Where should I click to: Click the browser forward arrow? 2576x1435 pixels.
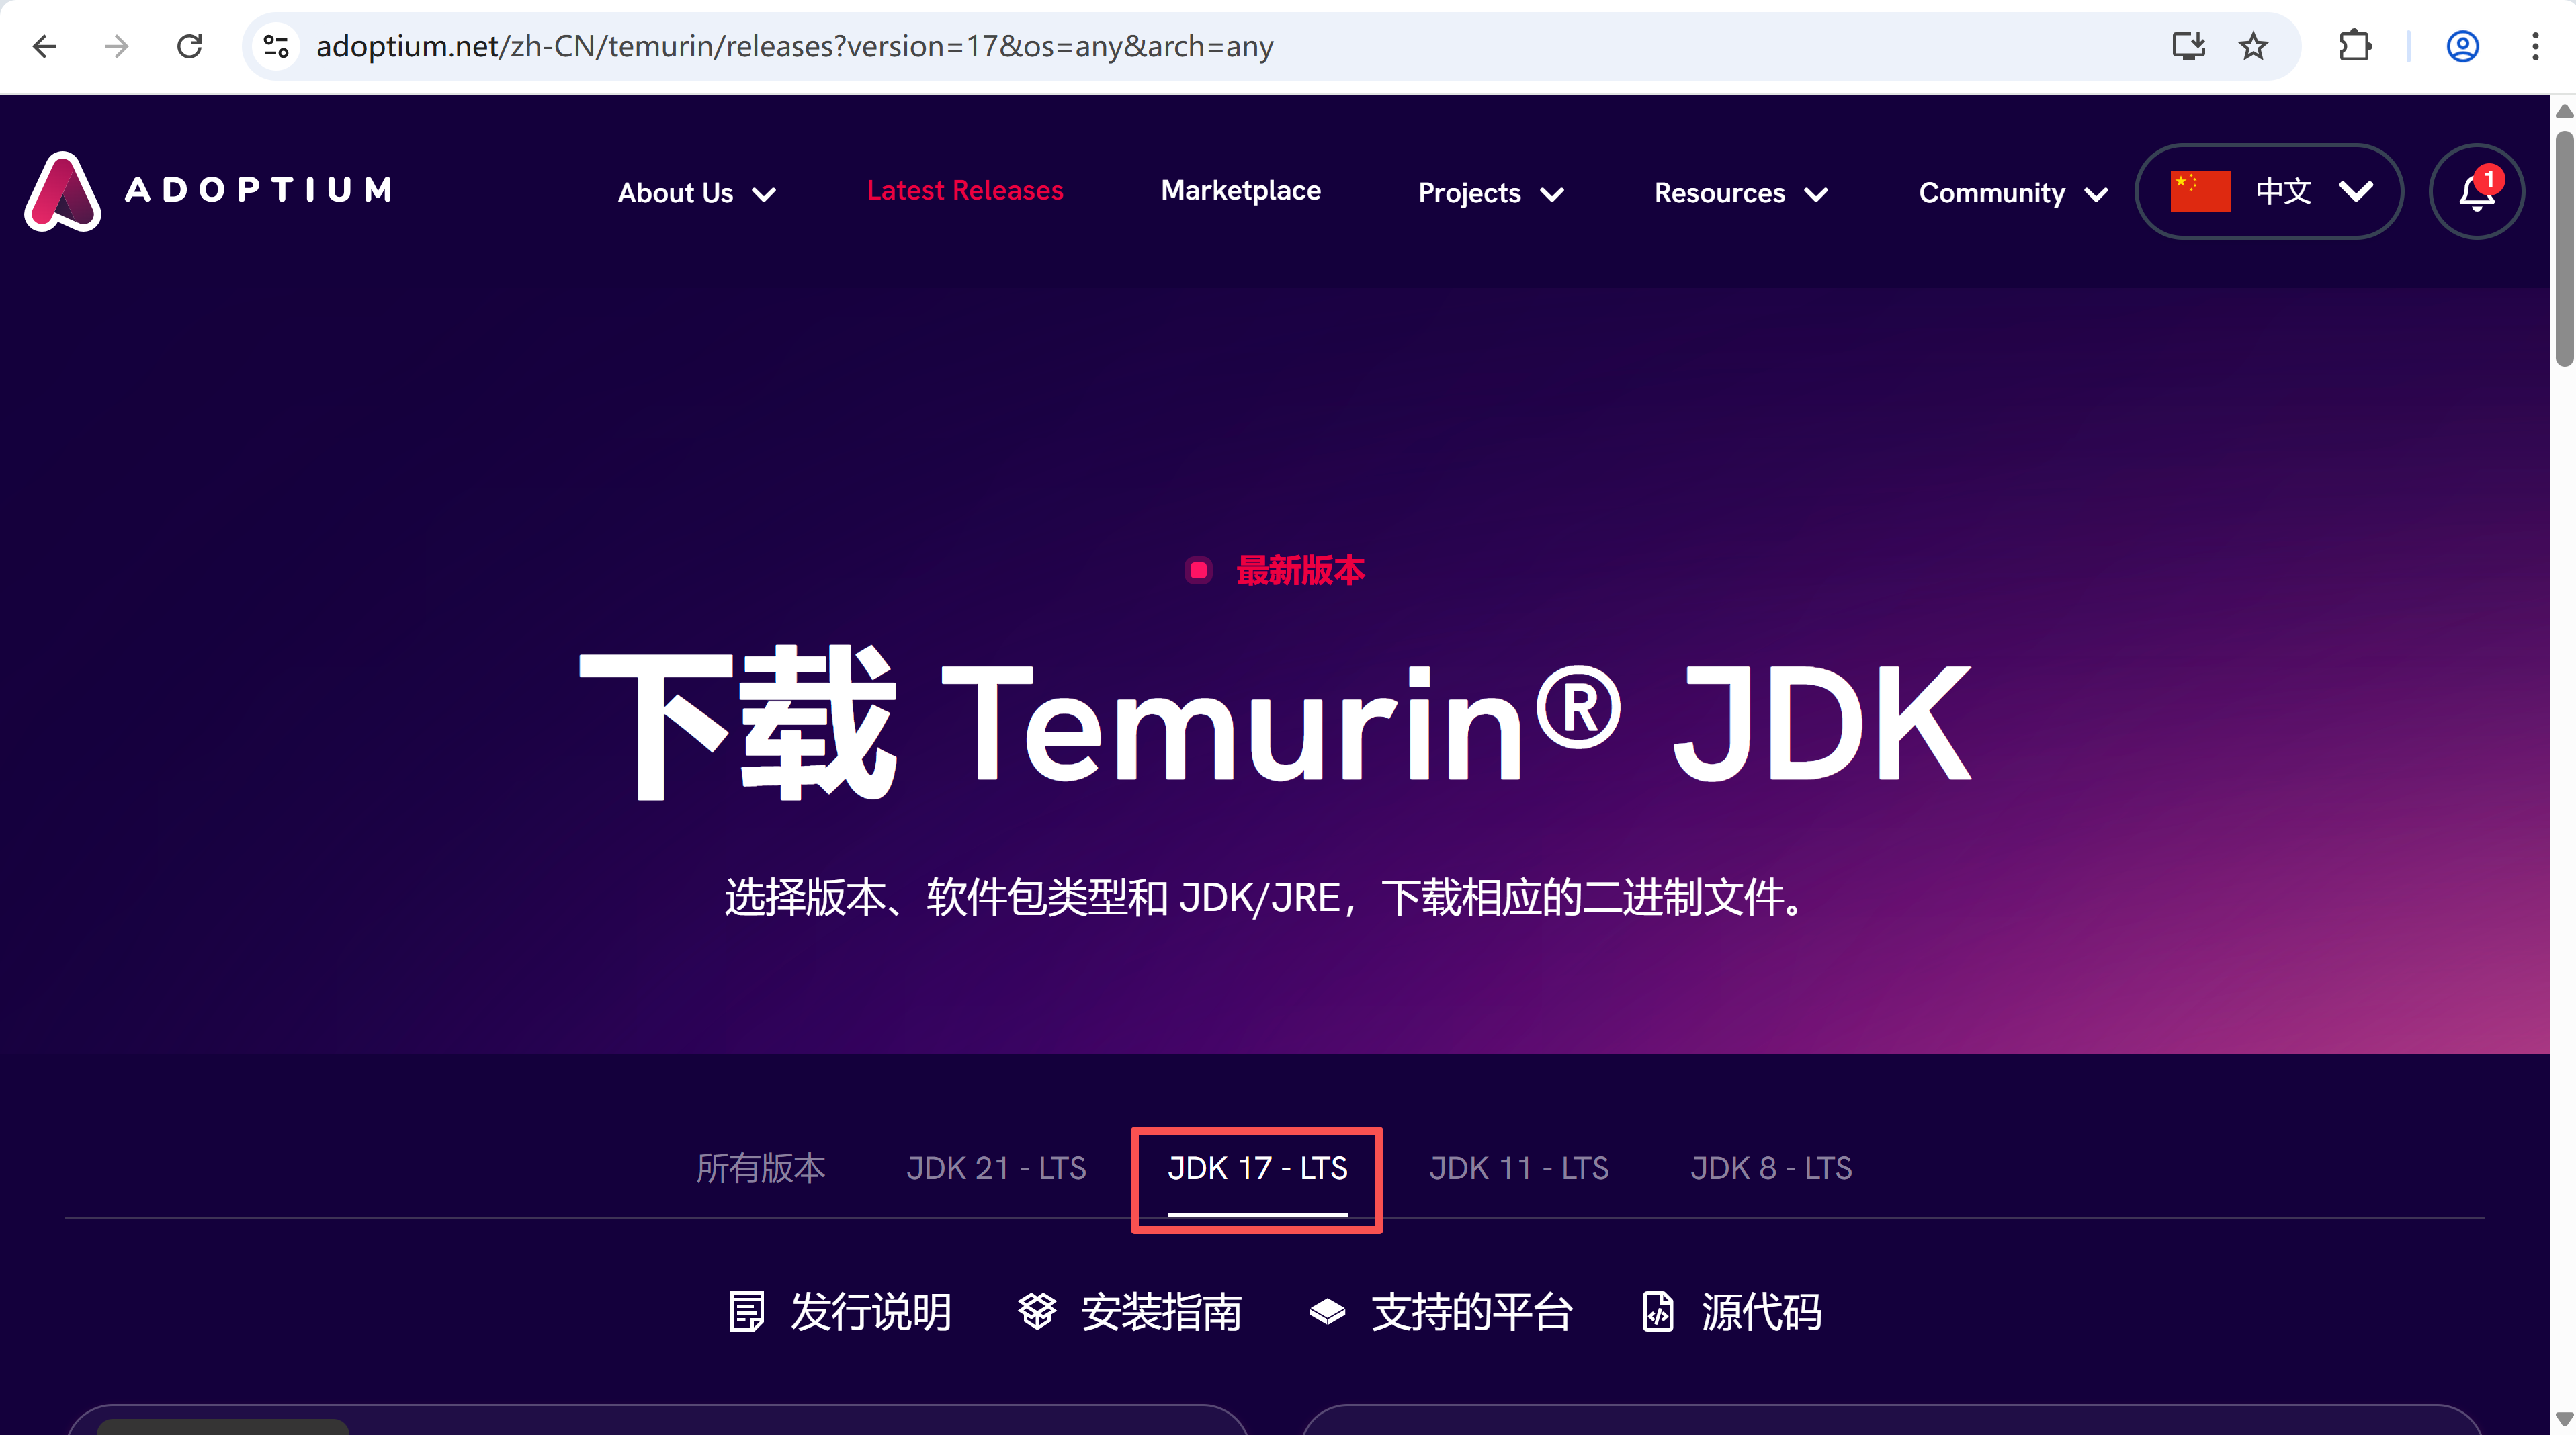coord(117,46)
